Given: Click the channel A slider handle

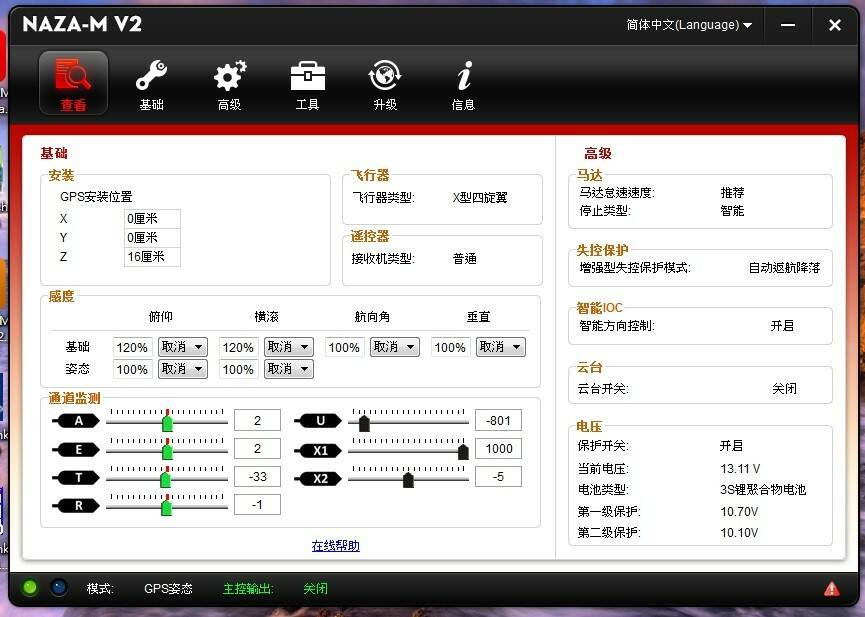Looking at the screenshot, I should point(168,423).
